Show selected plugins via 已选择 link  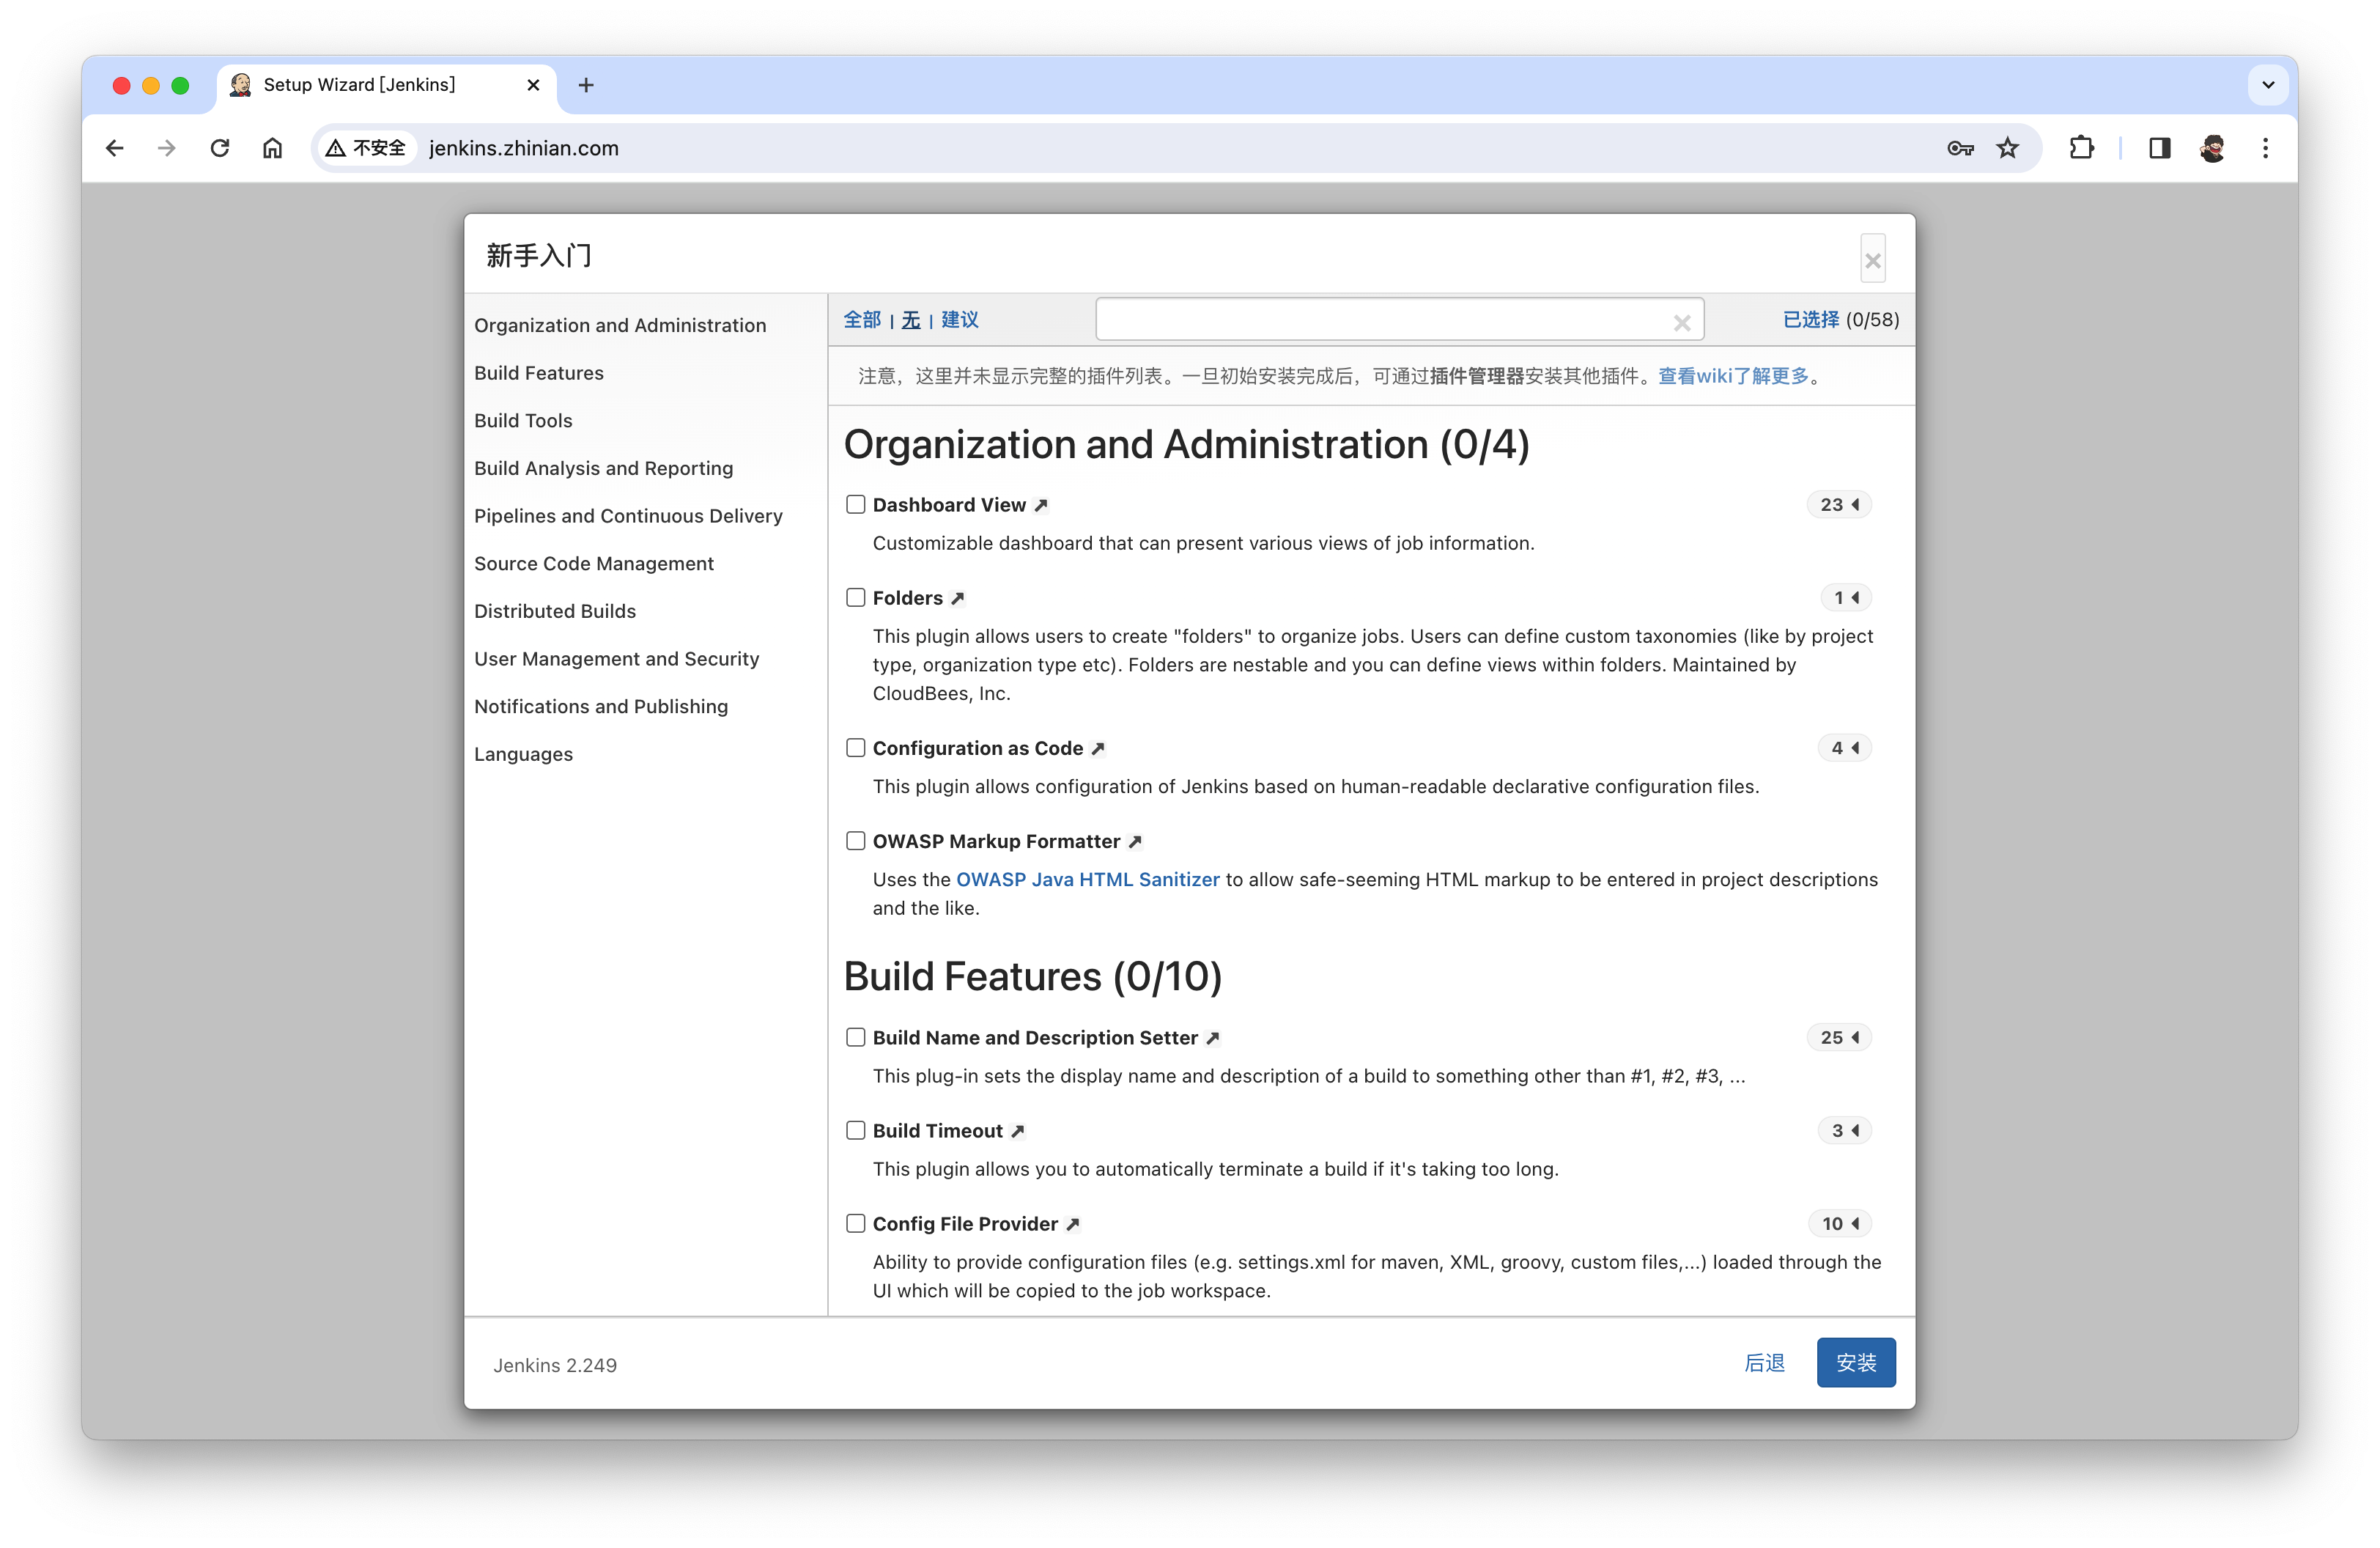coord(1811,320)
